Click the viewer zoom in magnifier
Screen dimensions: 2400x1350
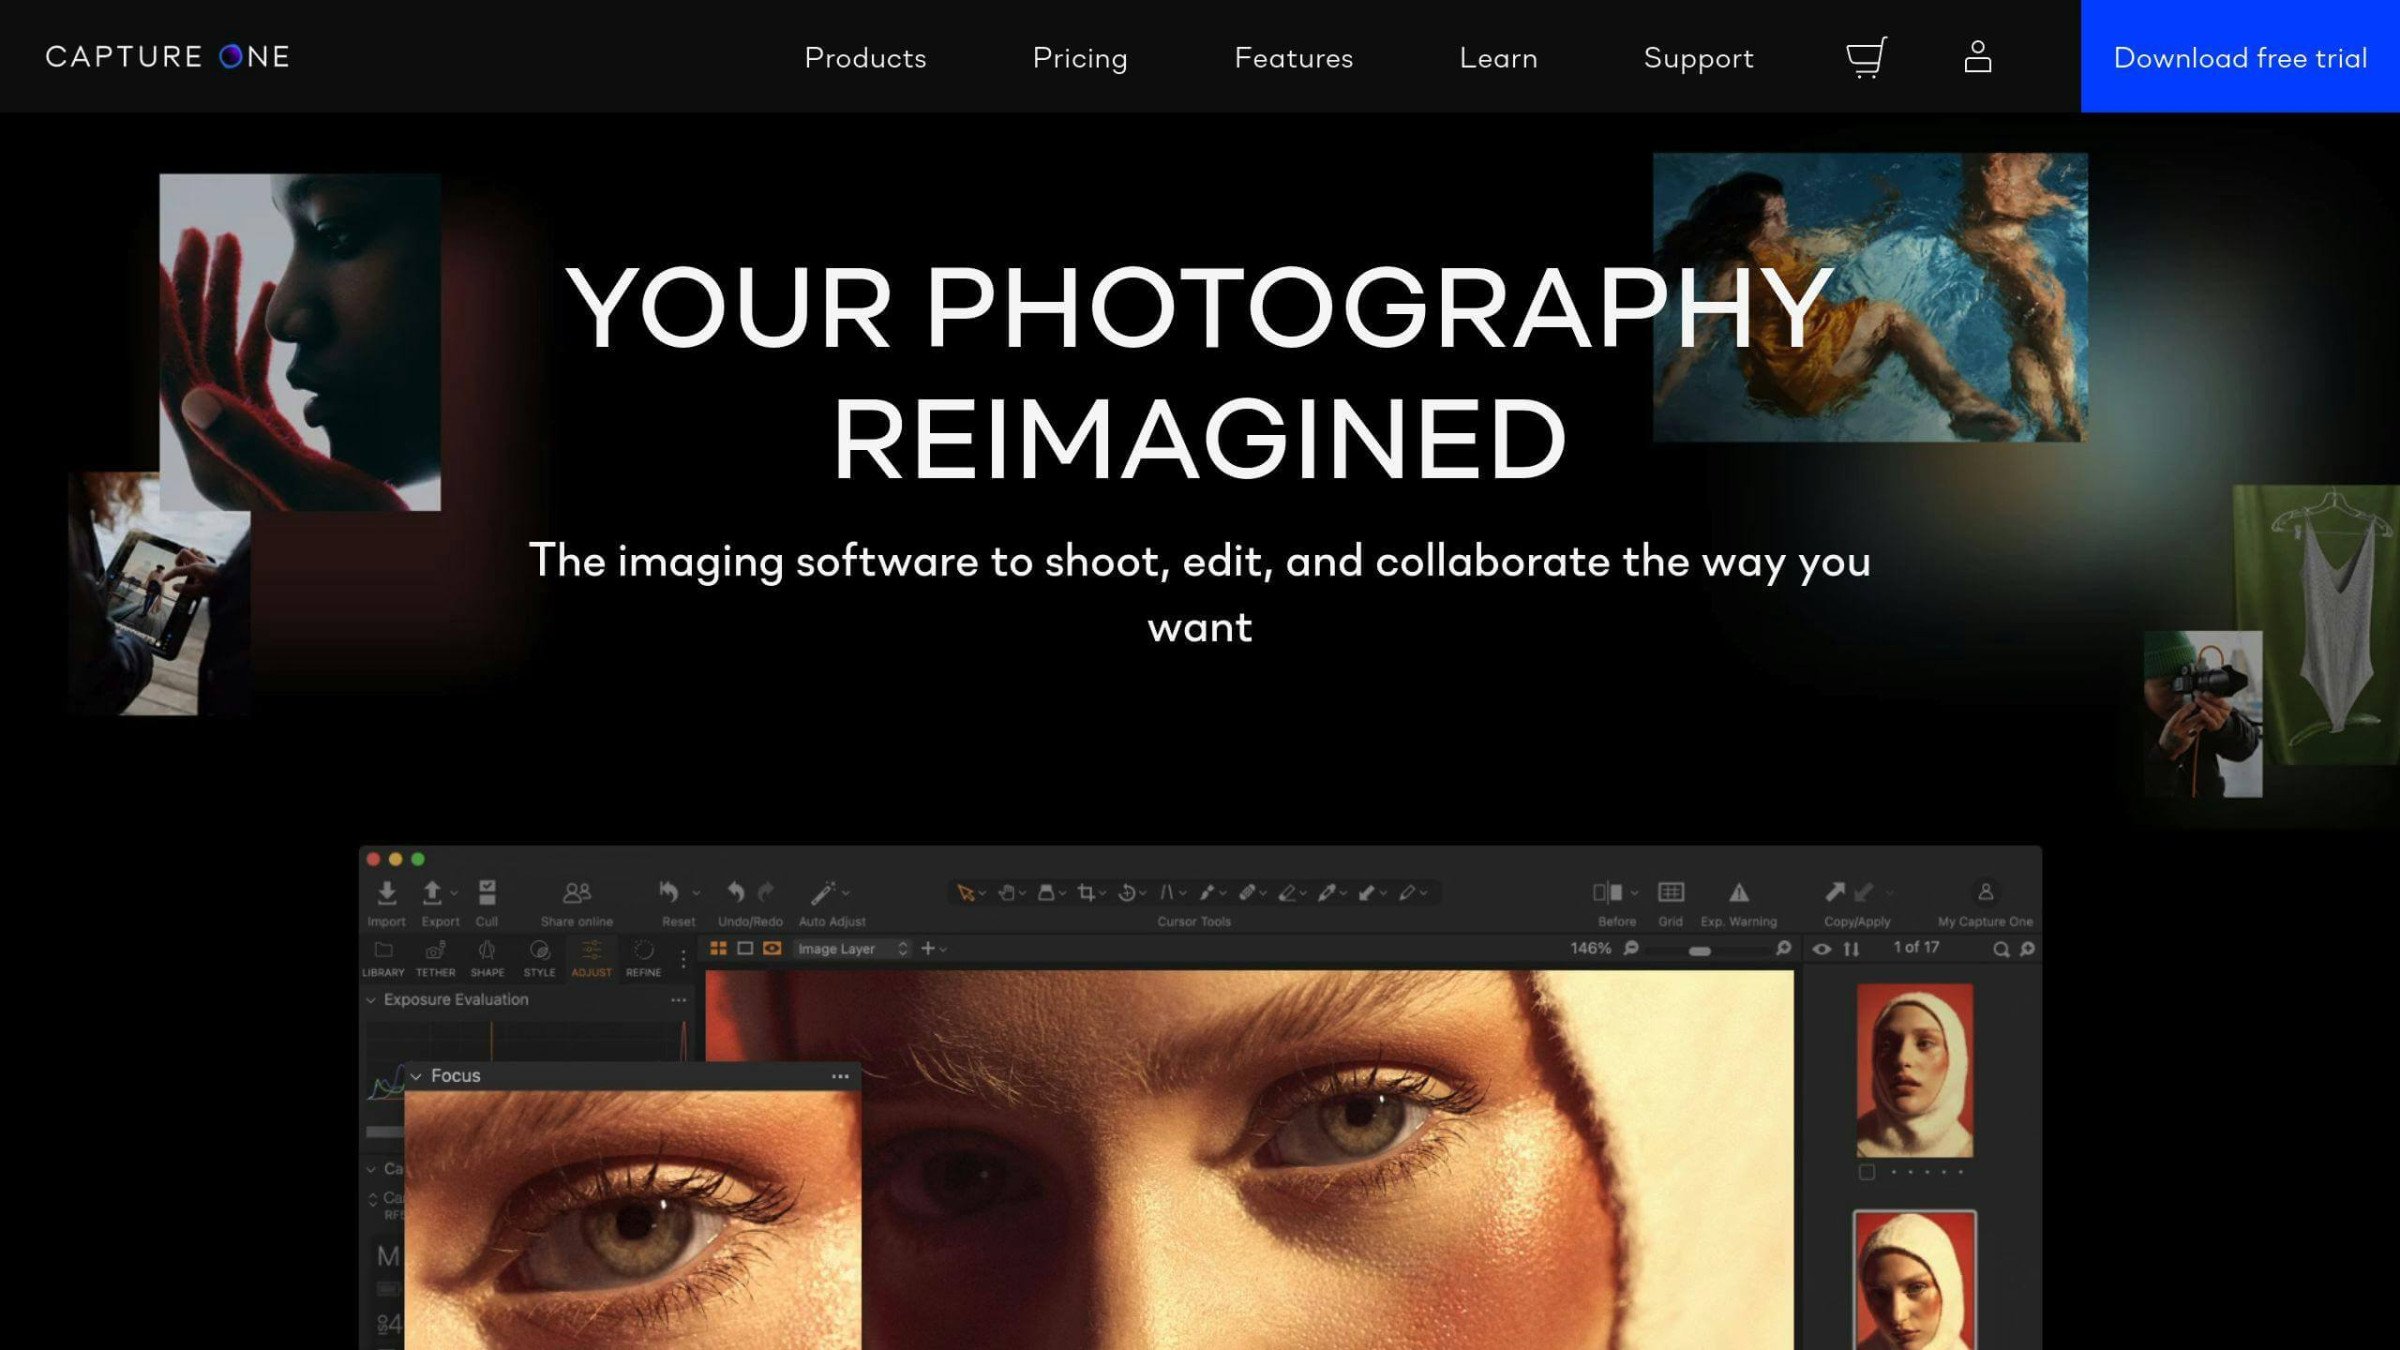[x=1783, y=948]
